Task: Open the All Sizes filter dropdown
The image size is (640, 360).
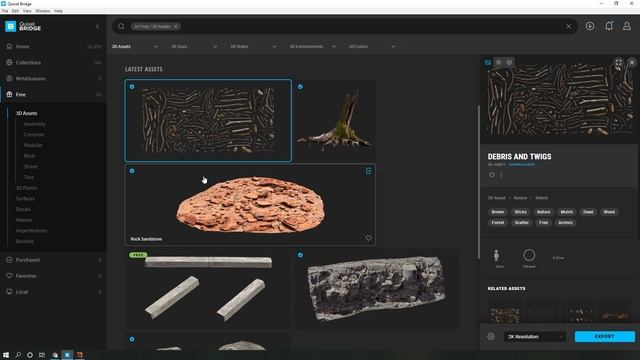Action: (194, 47)
